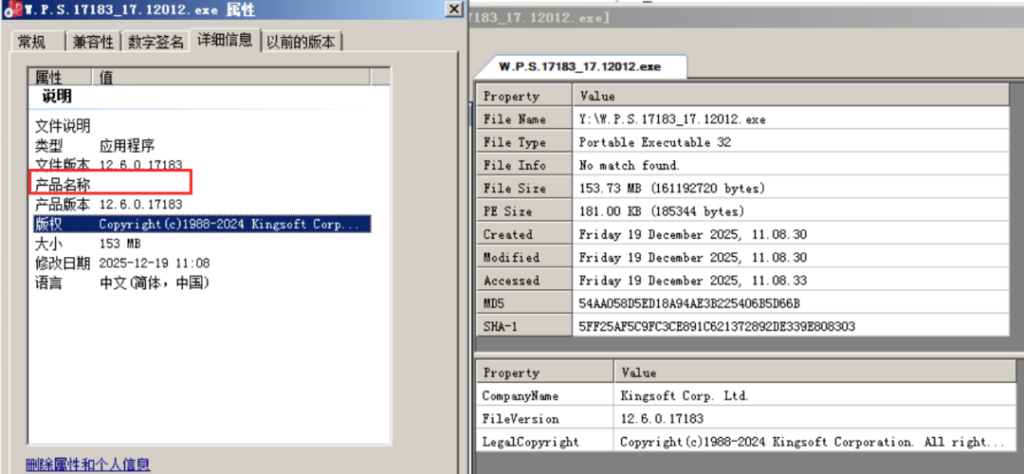Switch to the 常规 tab
Screen dimensions: 1024x474
pyautogui.click(x=32, y=41)
